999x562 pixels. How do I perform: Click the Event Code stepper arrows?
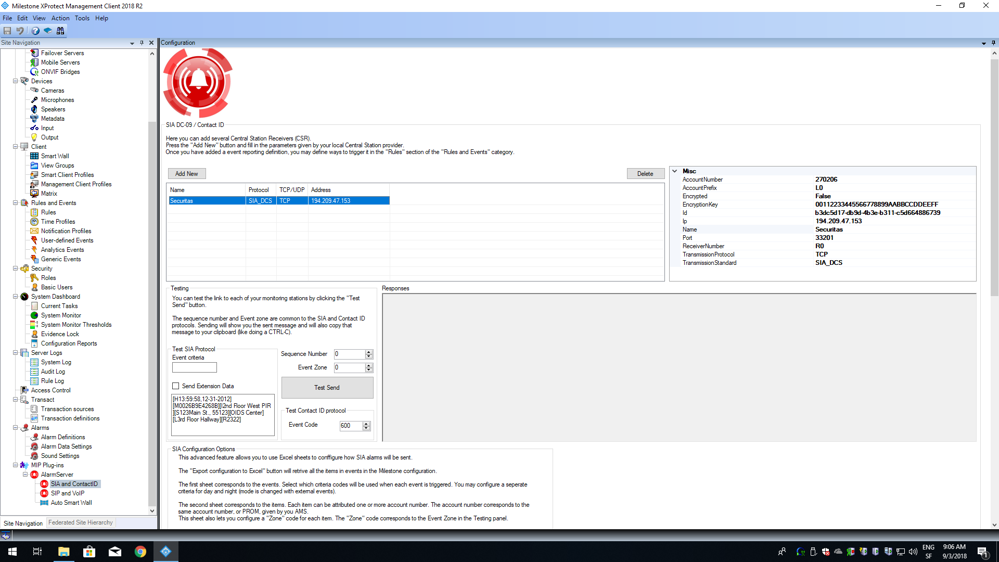tap(366, 426)
